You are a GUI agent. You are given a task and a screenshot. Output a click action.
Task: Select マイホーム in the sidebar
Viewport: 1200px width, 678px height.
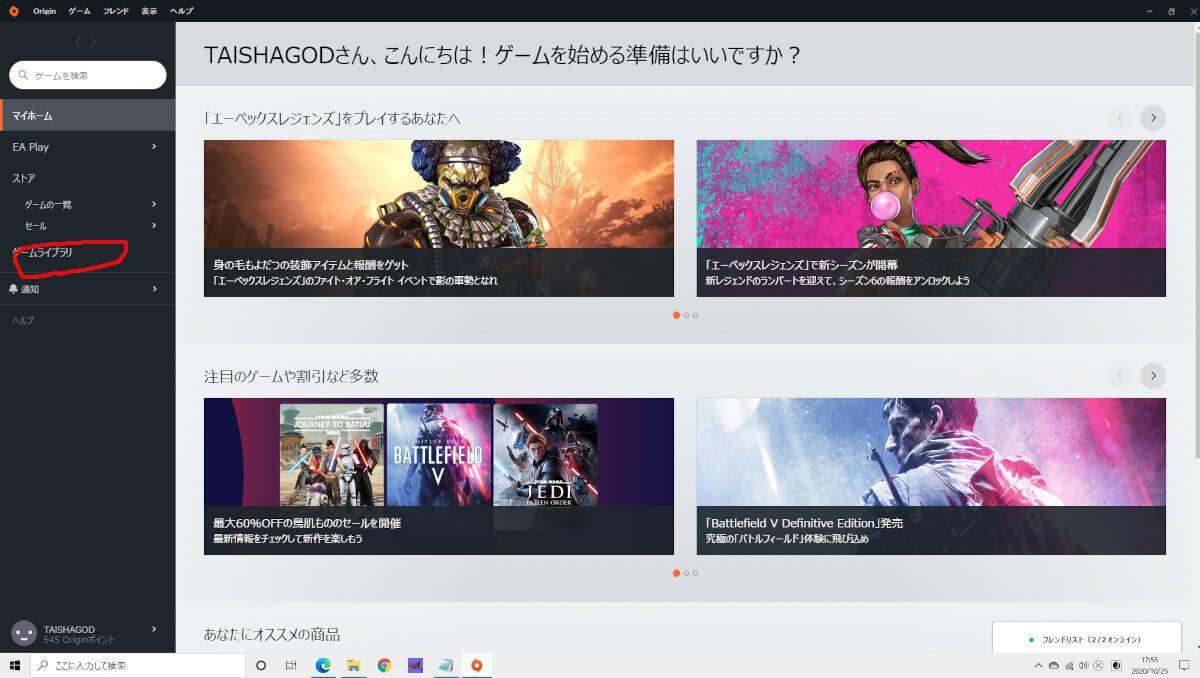tap(88, 116)
